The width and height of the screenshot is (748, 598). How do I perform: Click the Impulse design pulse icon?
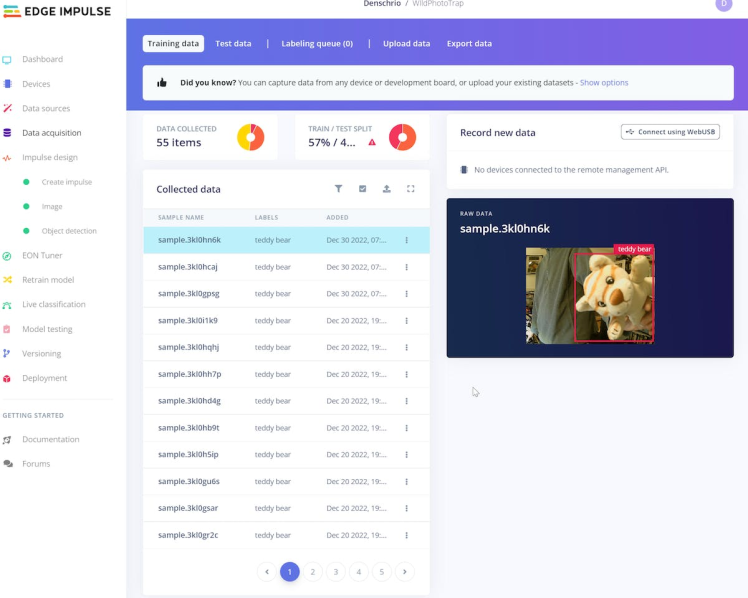point(7,157)
